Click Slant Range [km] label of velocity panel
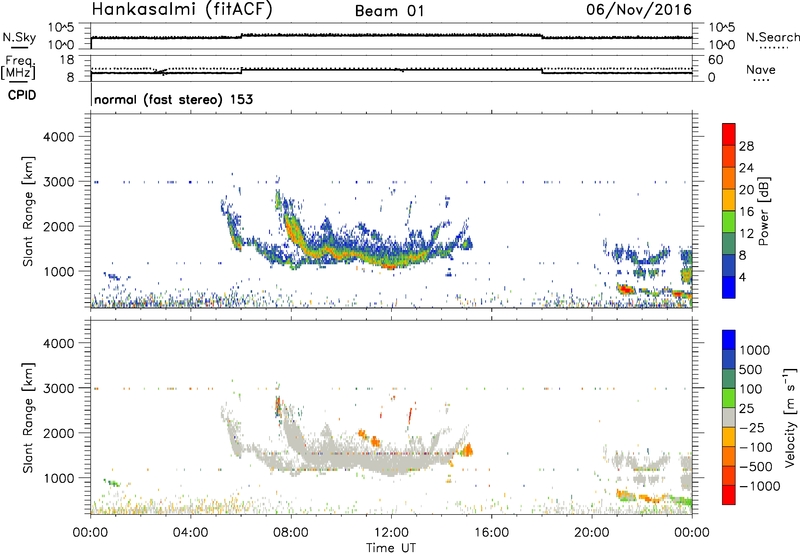 [x=28, y=417]
